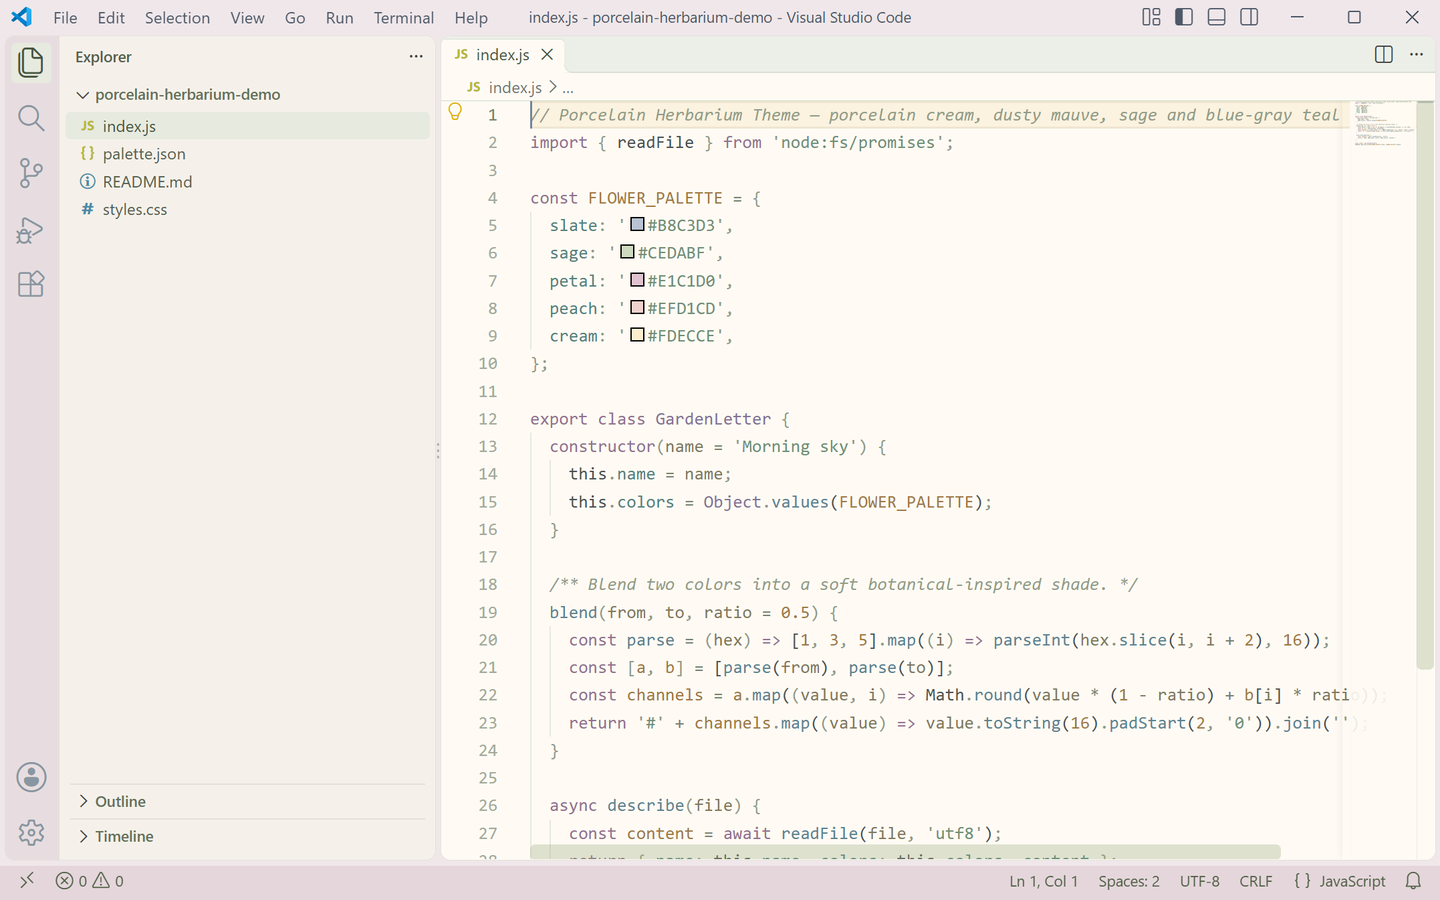Open the Search view
Screen dimensions: 1440x900
click(31, 118)
